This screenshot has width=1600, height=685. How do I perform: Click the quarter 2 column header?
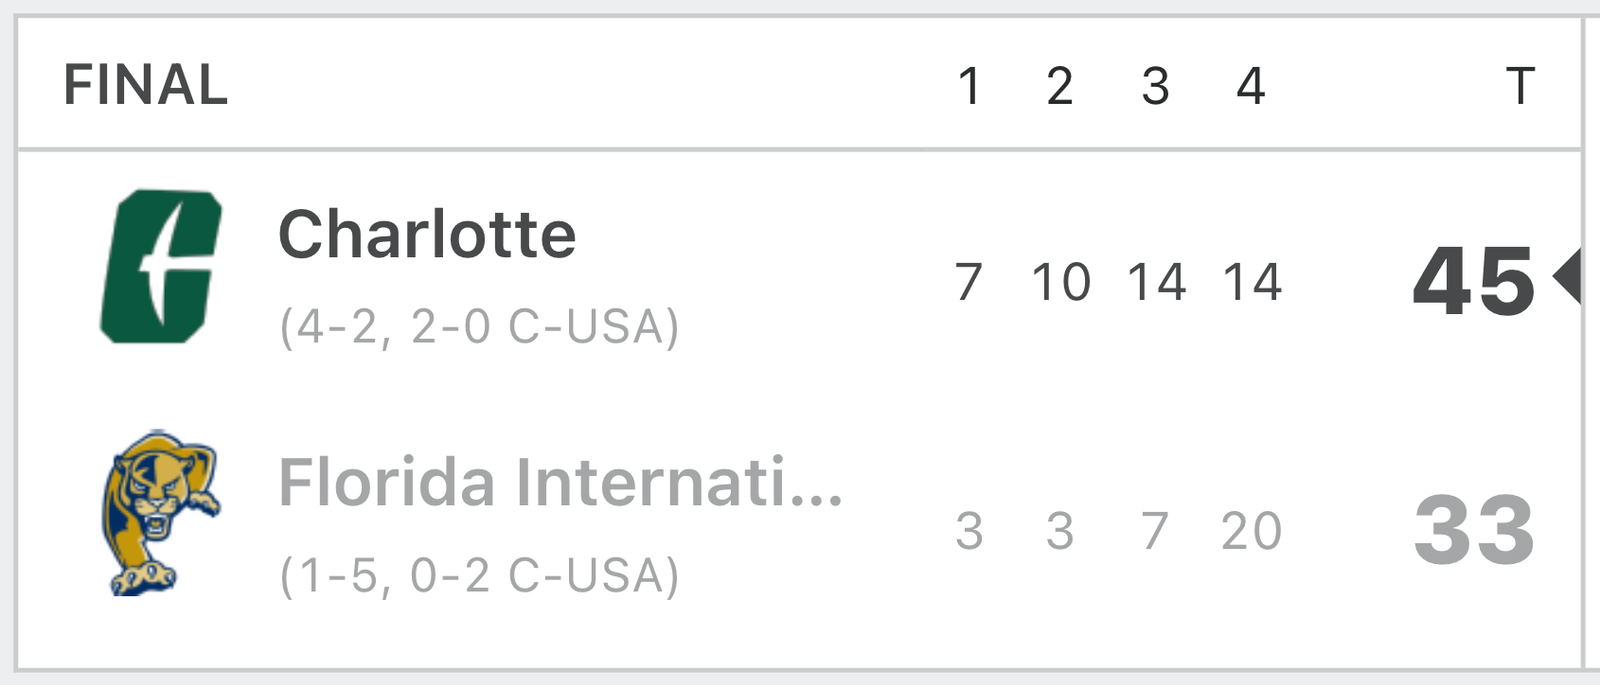coord(1060,86)
